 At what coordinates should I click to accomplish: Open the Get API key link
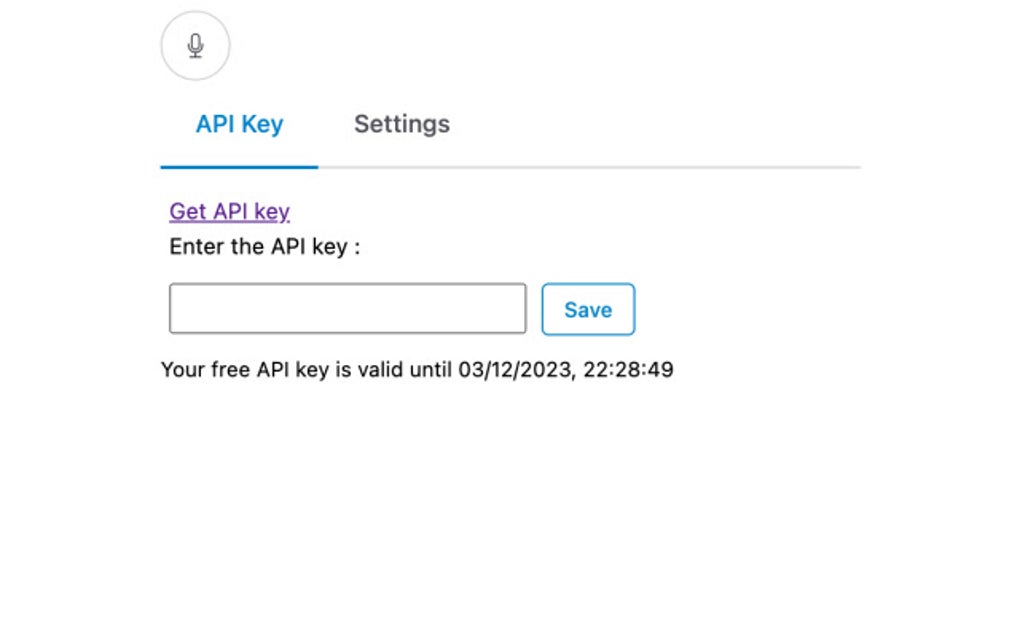point(229,211)
